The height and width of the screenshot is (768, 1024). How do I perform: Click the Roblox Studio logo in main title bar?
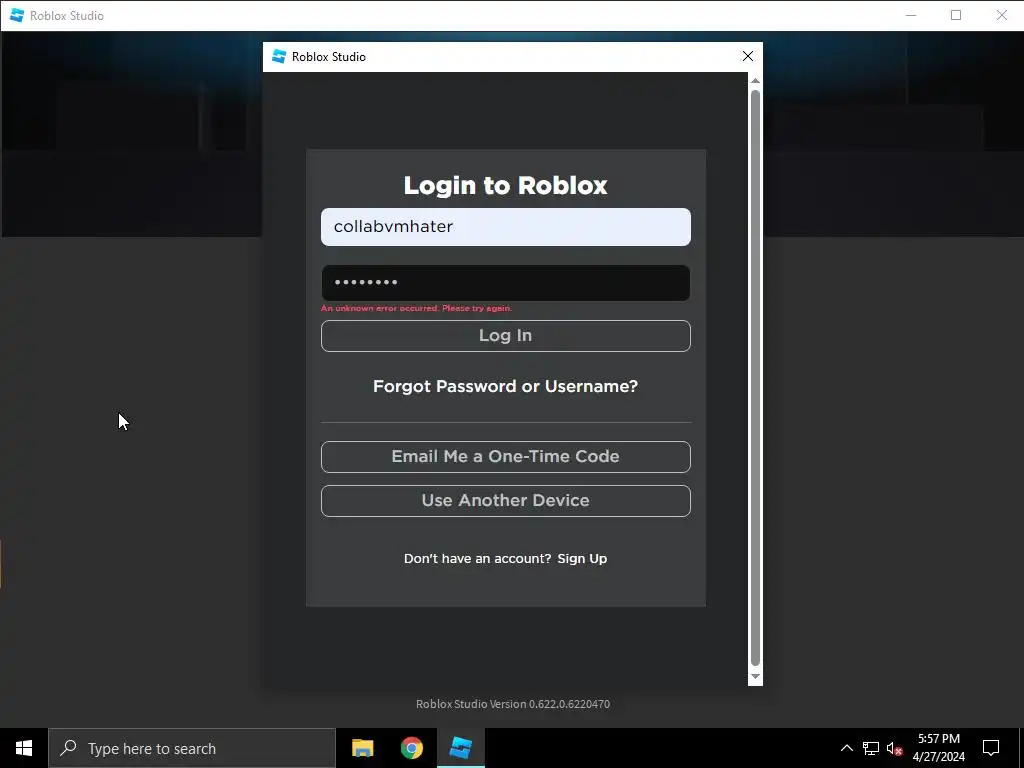(17, 15)
